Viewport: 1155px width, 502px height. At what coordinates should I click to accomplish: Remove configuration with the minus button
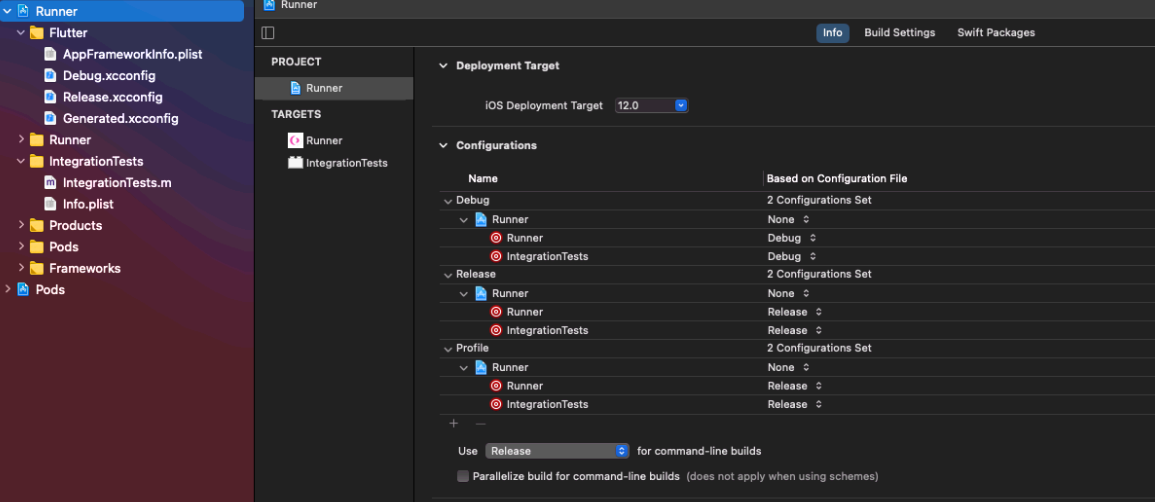point(480,423)
